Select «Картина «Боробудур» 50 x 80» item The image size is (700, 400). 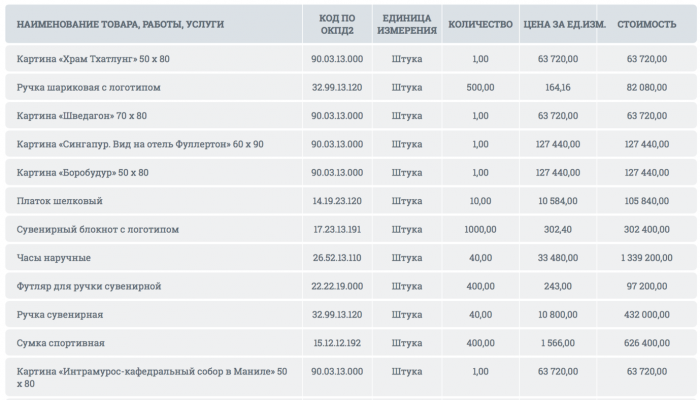pos(83,173)
